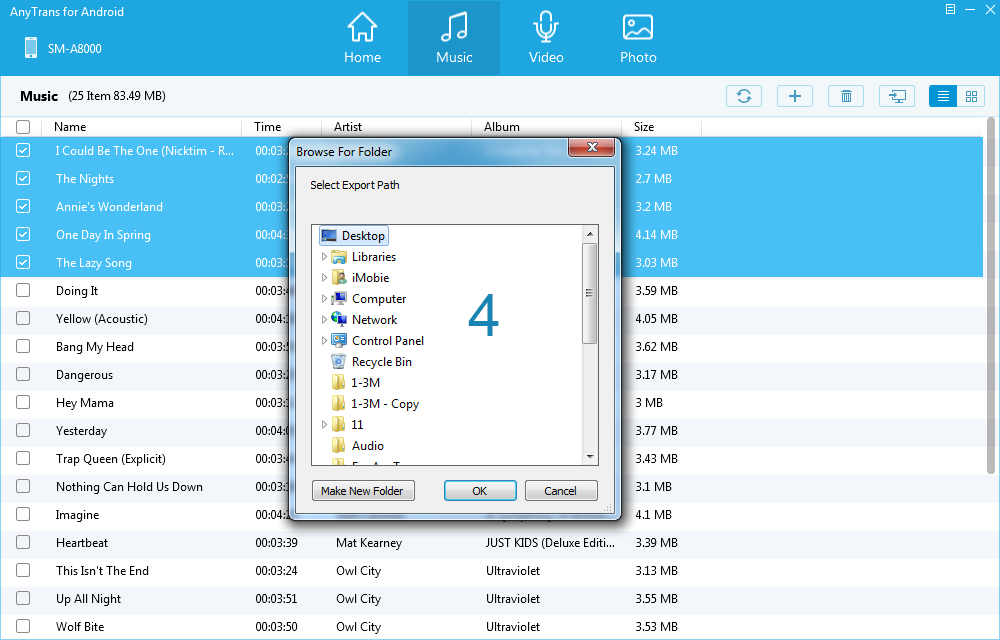1000x640 pixels.
Task: Check the Yesterday song
Action: tap(23, 430)
